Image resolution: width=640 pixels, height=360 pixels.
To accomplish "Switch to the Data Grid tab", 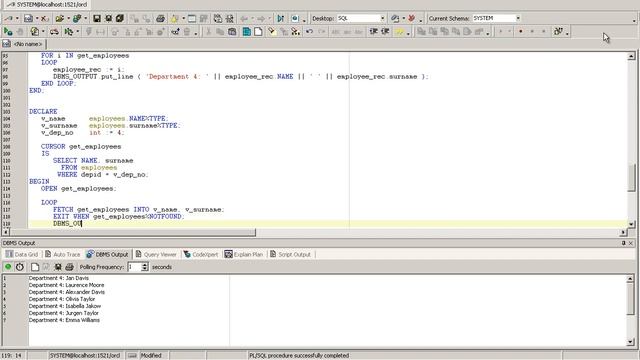I will point(22,254).
